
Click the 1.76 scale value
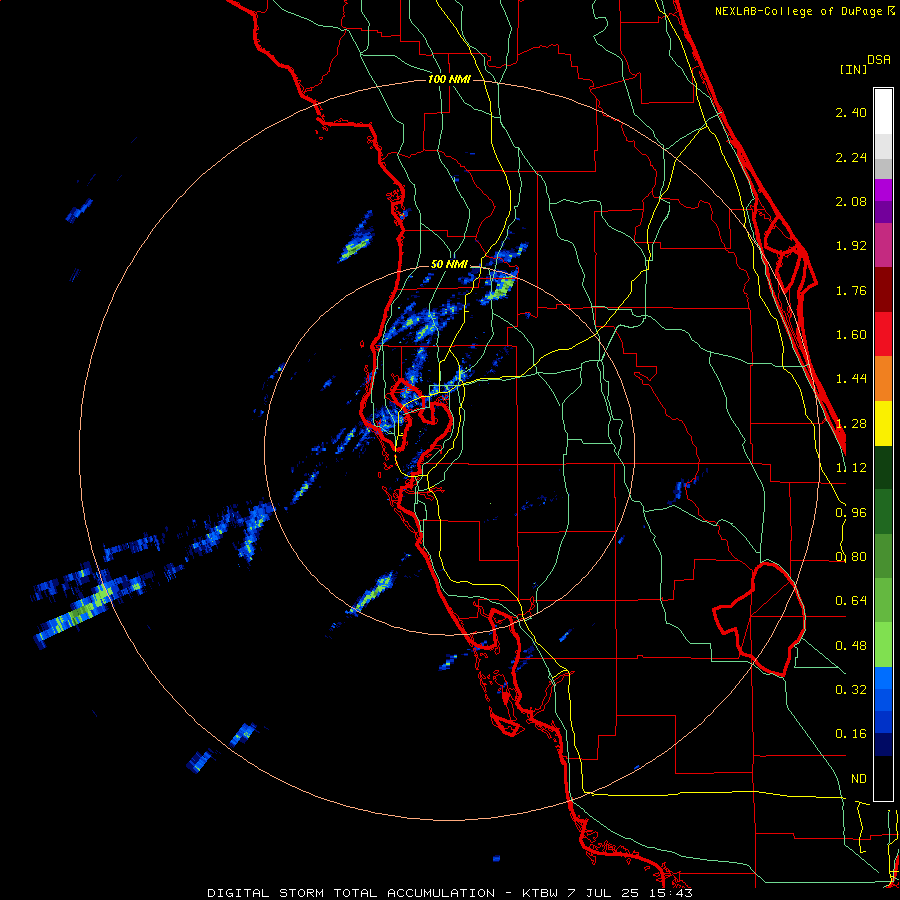[x=851, y=290]
